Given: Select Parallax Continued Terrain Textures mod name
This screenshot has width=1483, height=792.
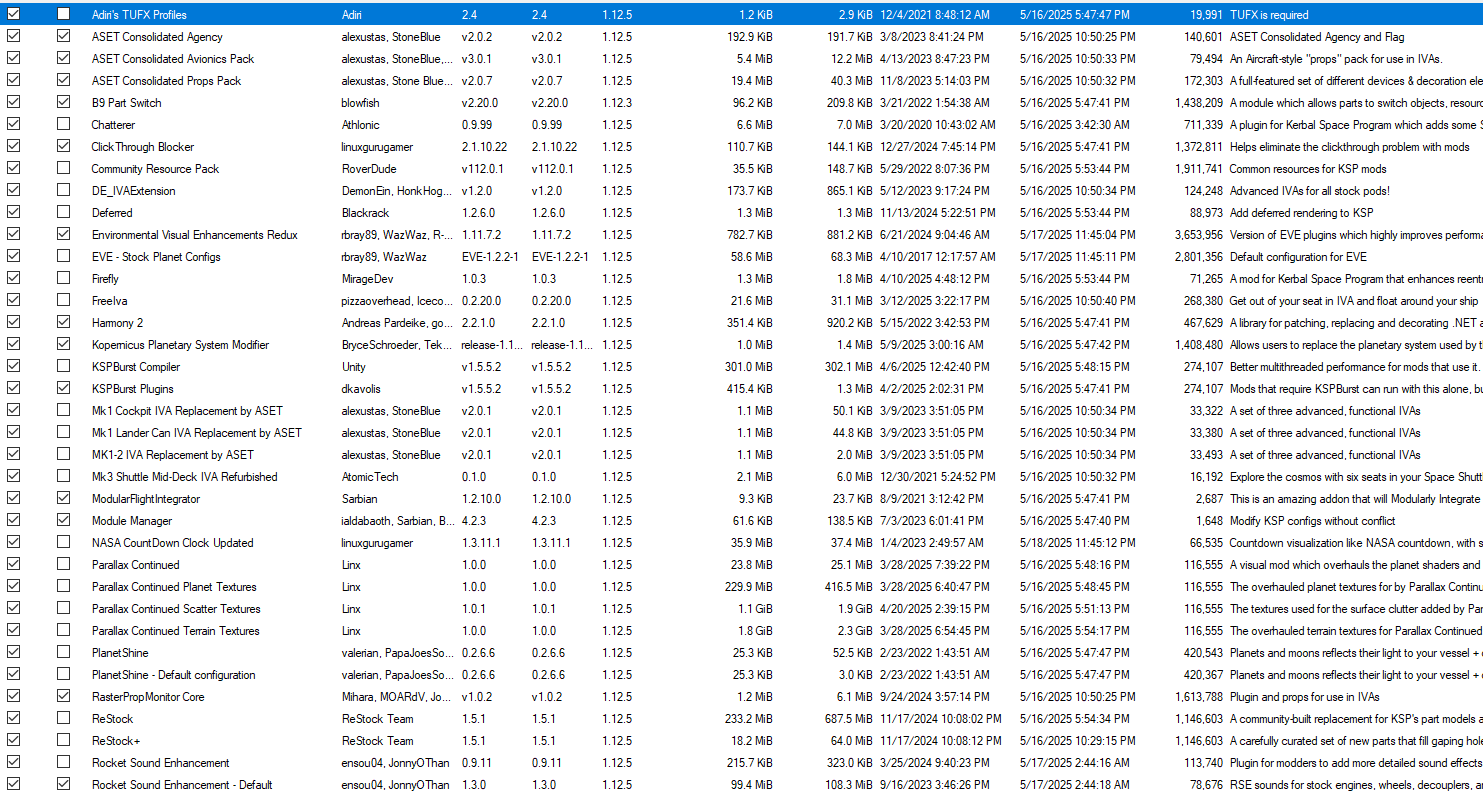Looking at the screenshot, I should click(x=175, y=631).
